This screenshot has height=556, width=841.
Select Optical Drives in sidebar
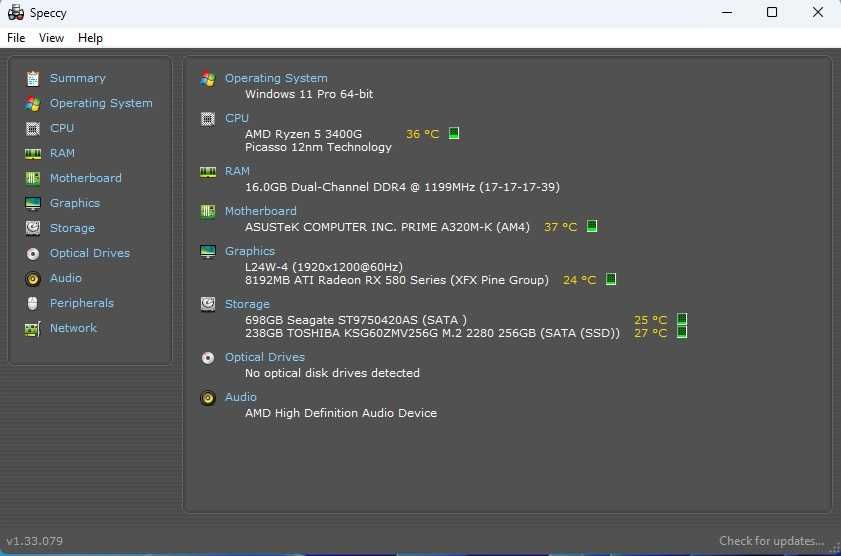(90, 253)
